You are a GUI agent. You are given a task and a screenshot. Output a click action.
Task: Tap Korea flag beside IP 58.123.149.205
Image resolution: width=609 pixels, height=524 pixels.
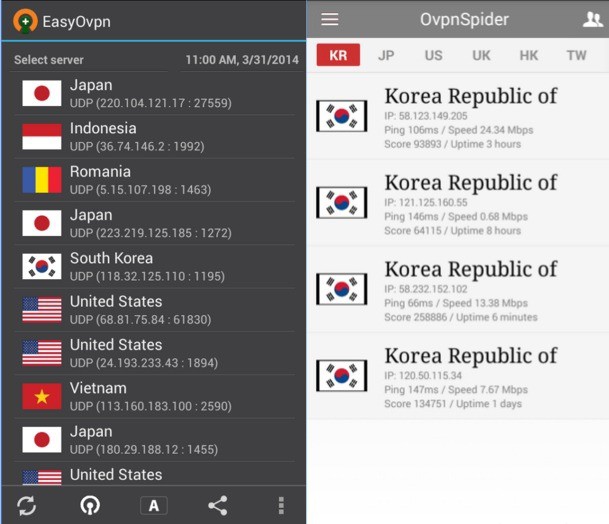point(342,116)
